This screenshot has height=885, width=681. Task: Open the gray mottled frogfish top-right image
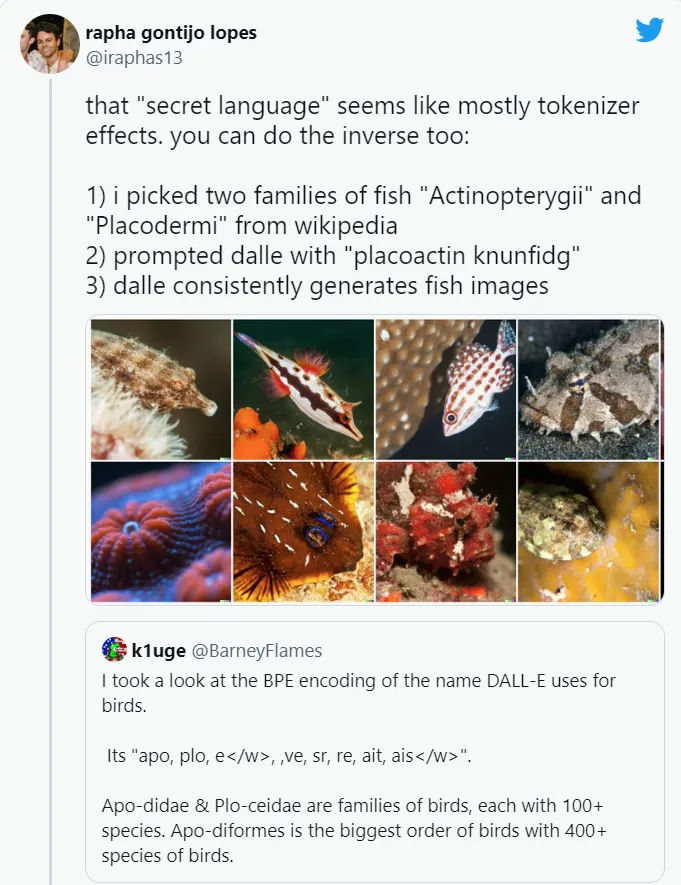pos(588,389)
